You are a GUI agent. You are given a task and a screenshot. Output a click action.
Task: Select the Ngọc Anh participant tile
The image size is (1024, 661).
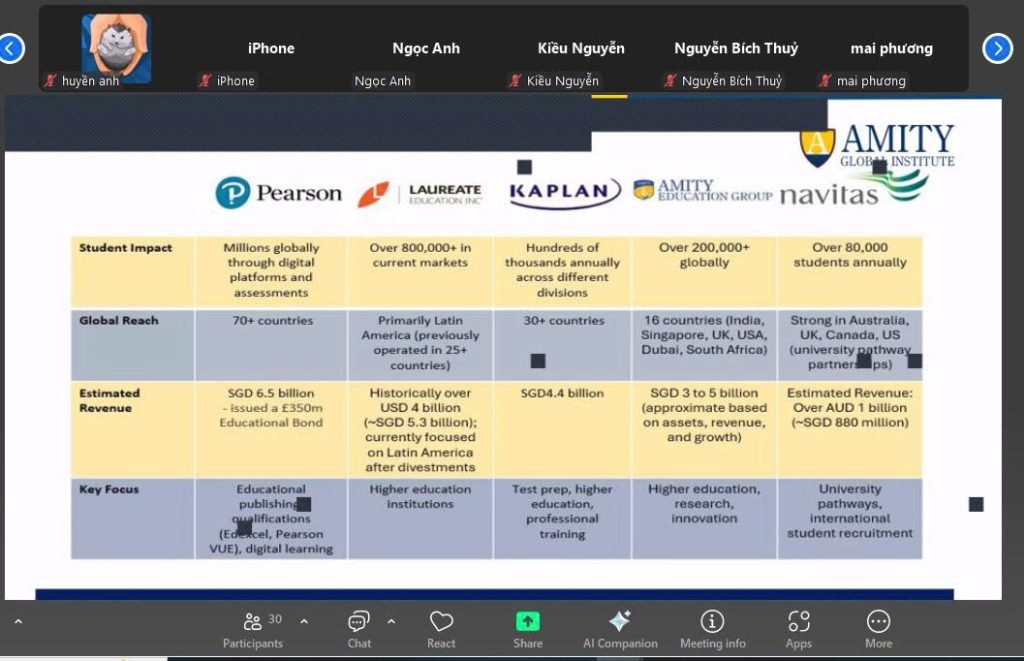coord(426,49)
